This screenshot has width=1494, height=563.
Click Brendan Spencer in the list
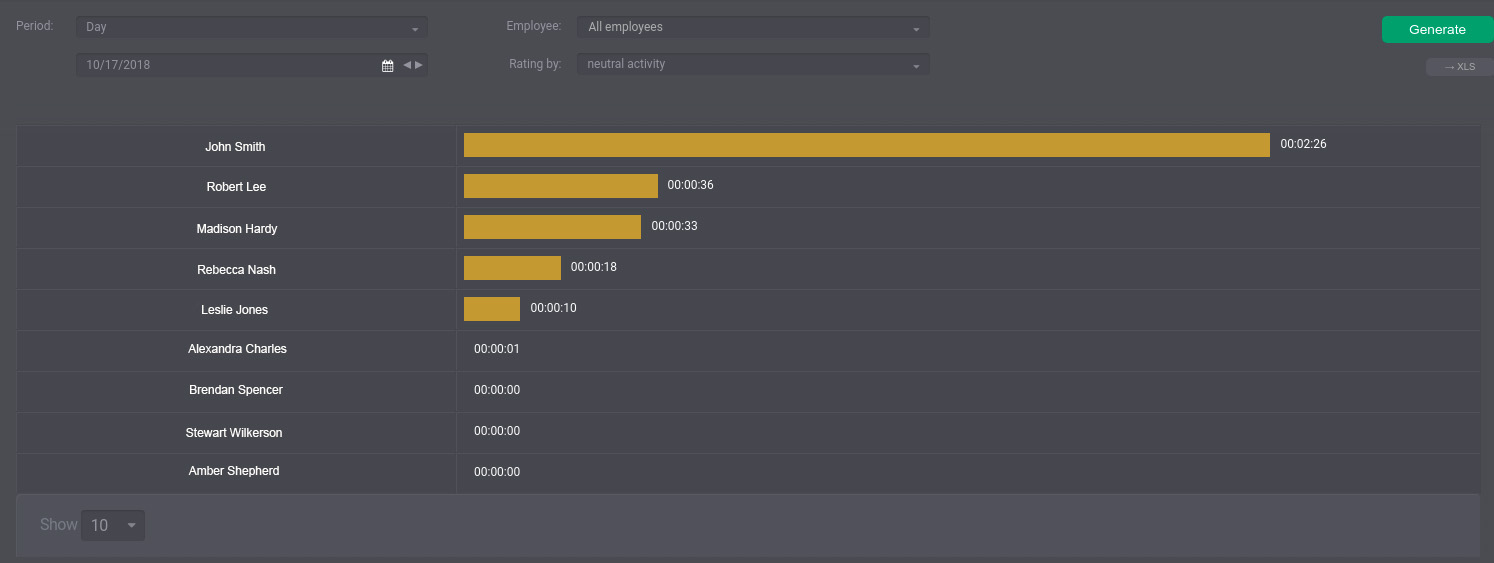point(237,390)
